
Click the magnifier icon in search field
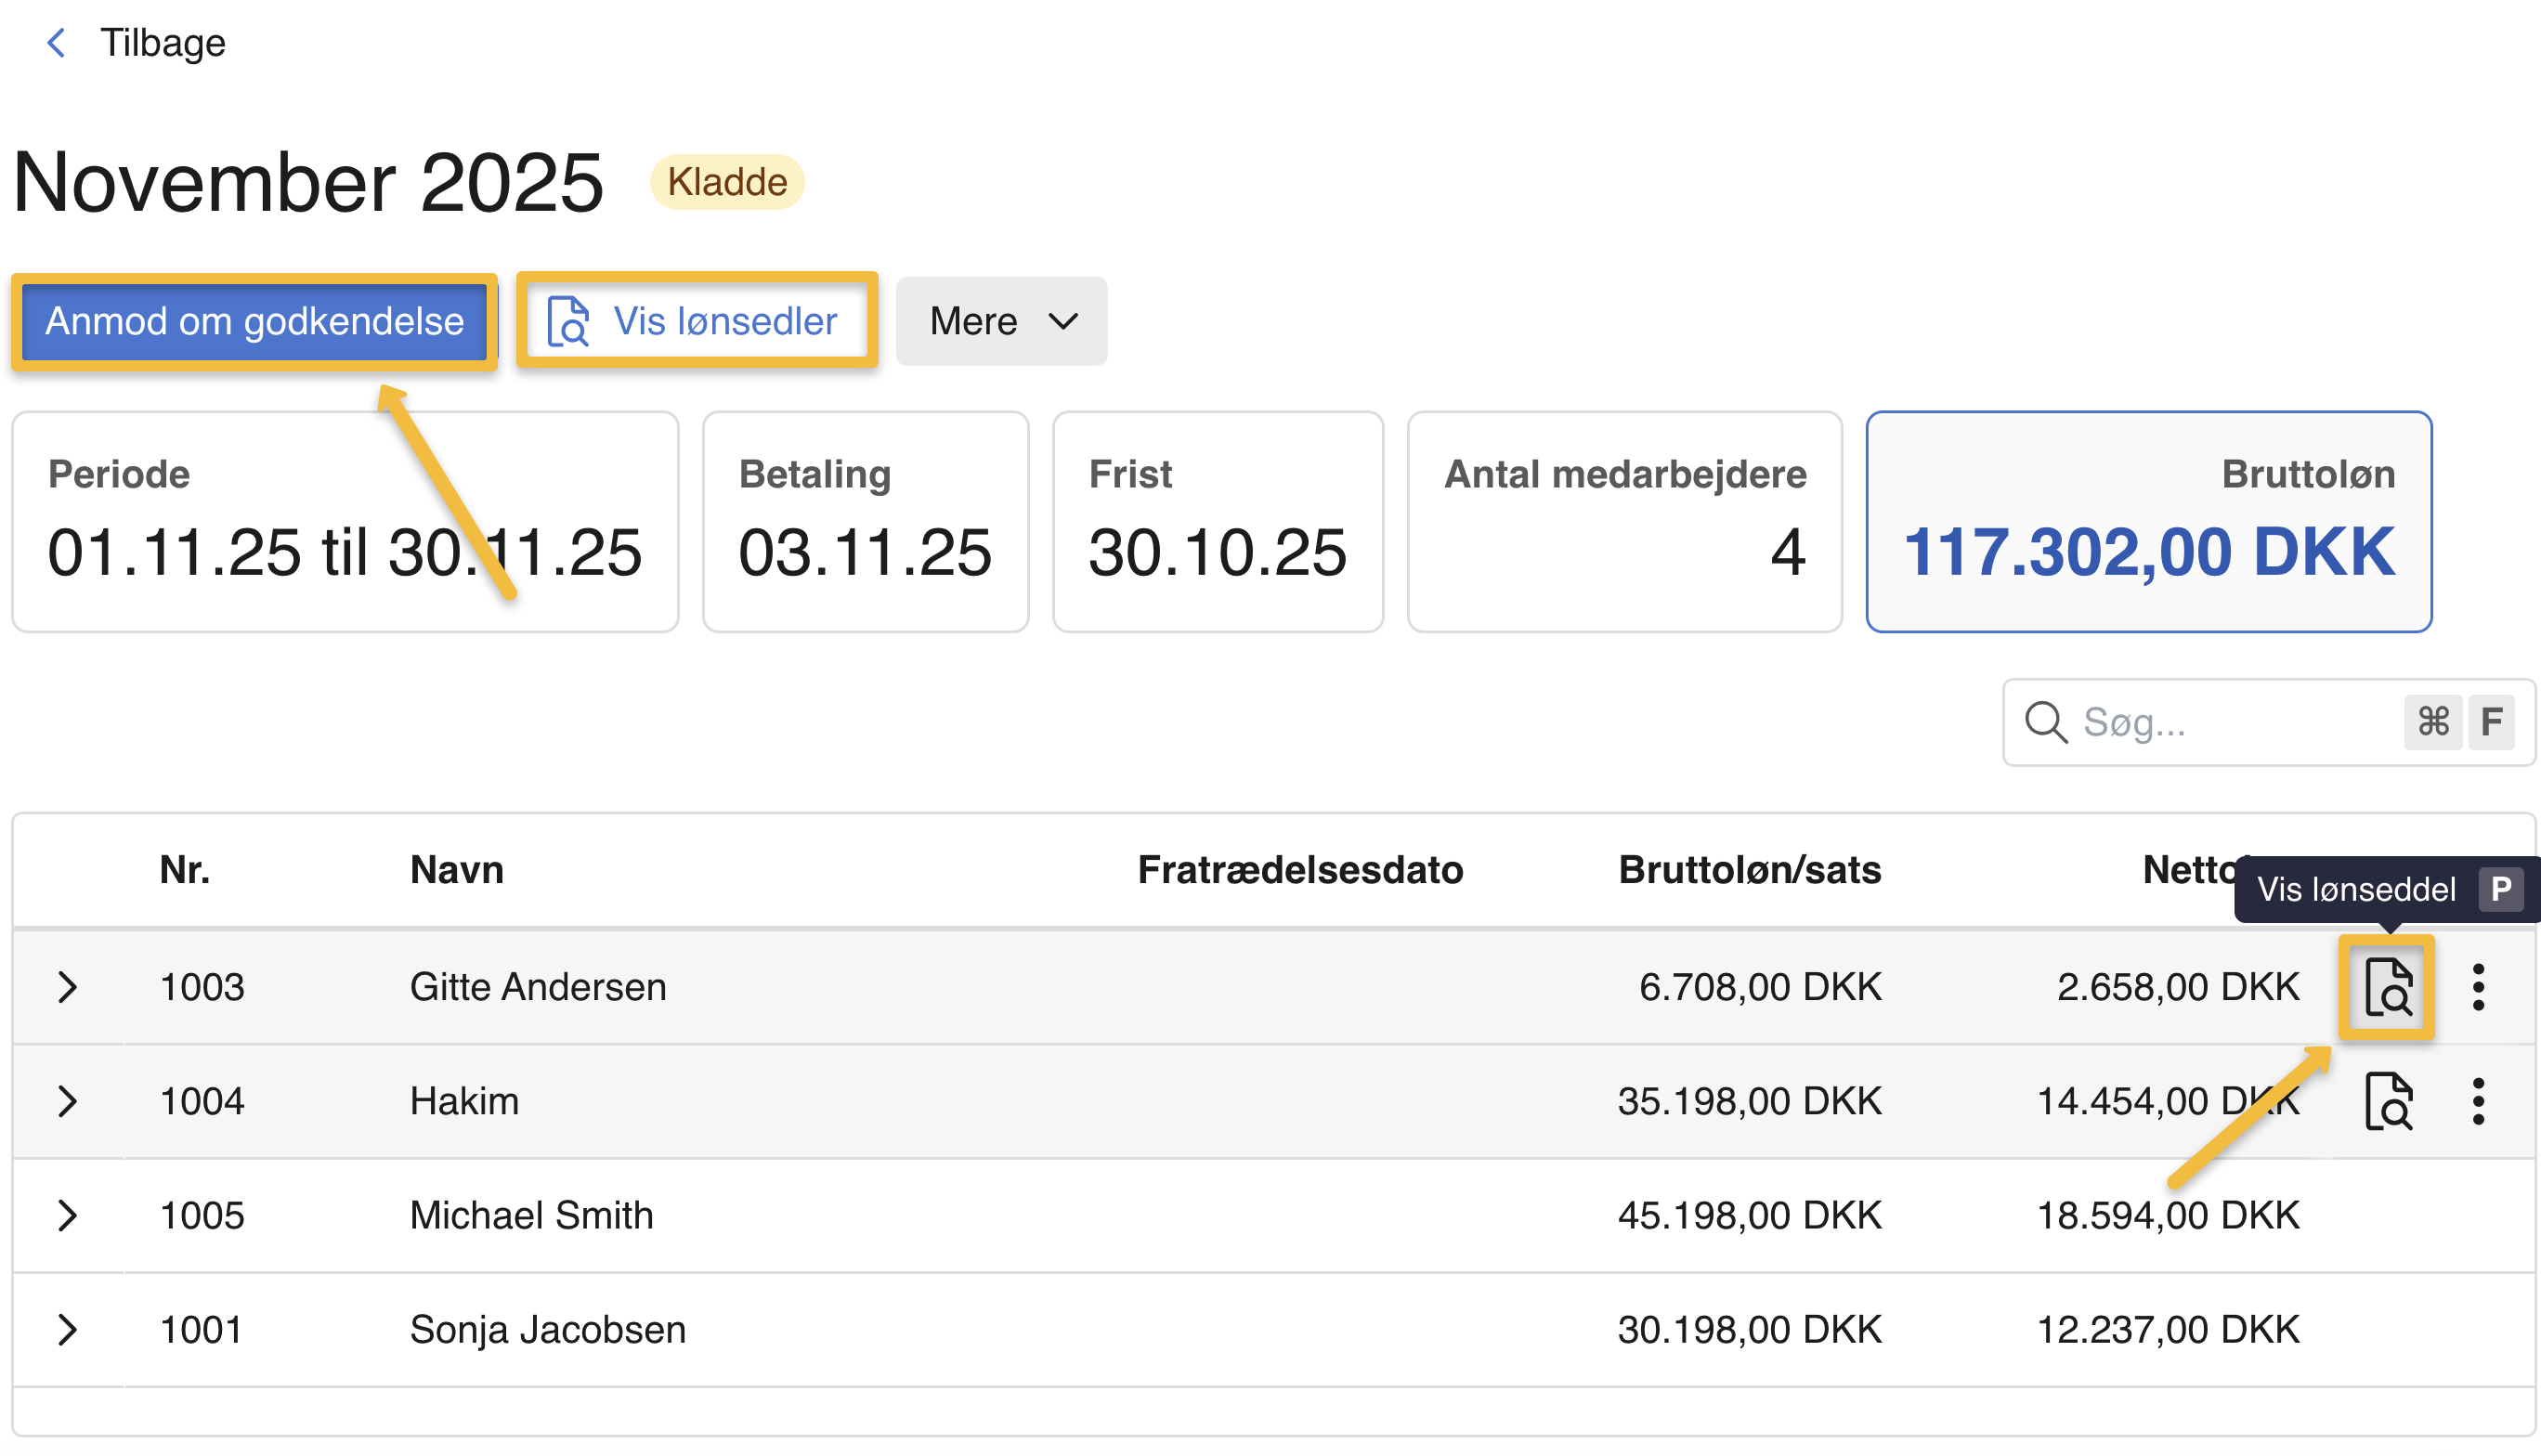[2045, 722]
